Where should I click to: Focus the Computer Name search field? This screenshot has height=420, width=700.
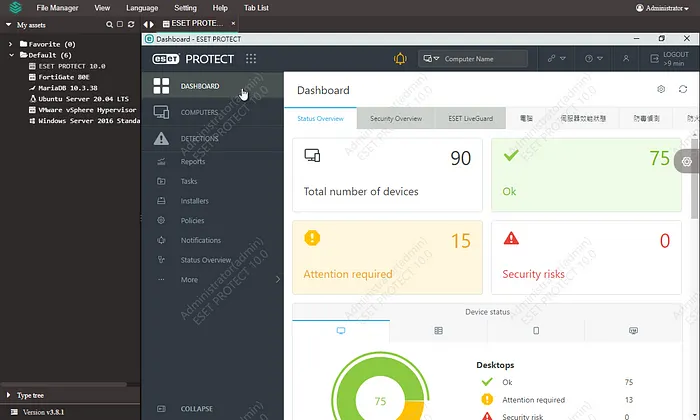point(484,58)
